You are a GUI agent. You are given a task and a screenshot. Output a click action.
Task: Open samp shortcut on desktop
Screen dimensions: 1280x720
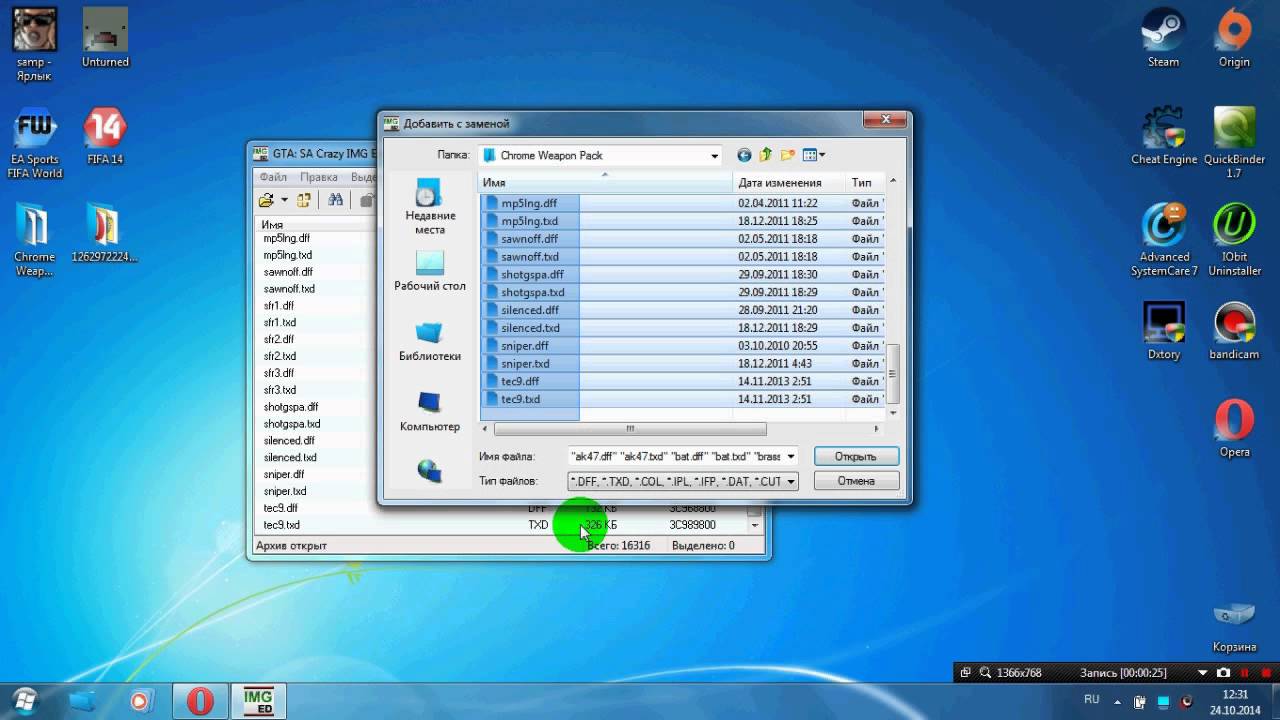coord(34,45)
